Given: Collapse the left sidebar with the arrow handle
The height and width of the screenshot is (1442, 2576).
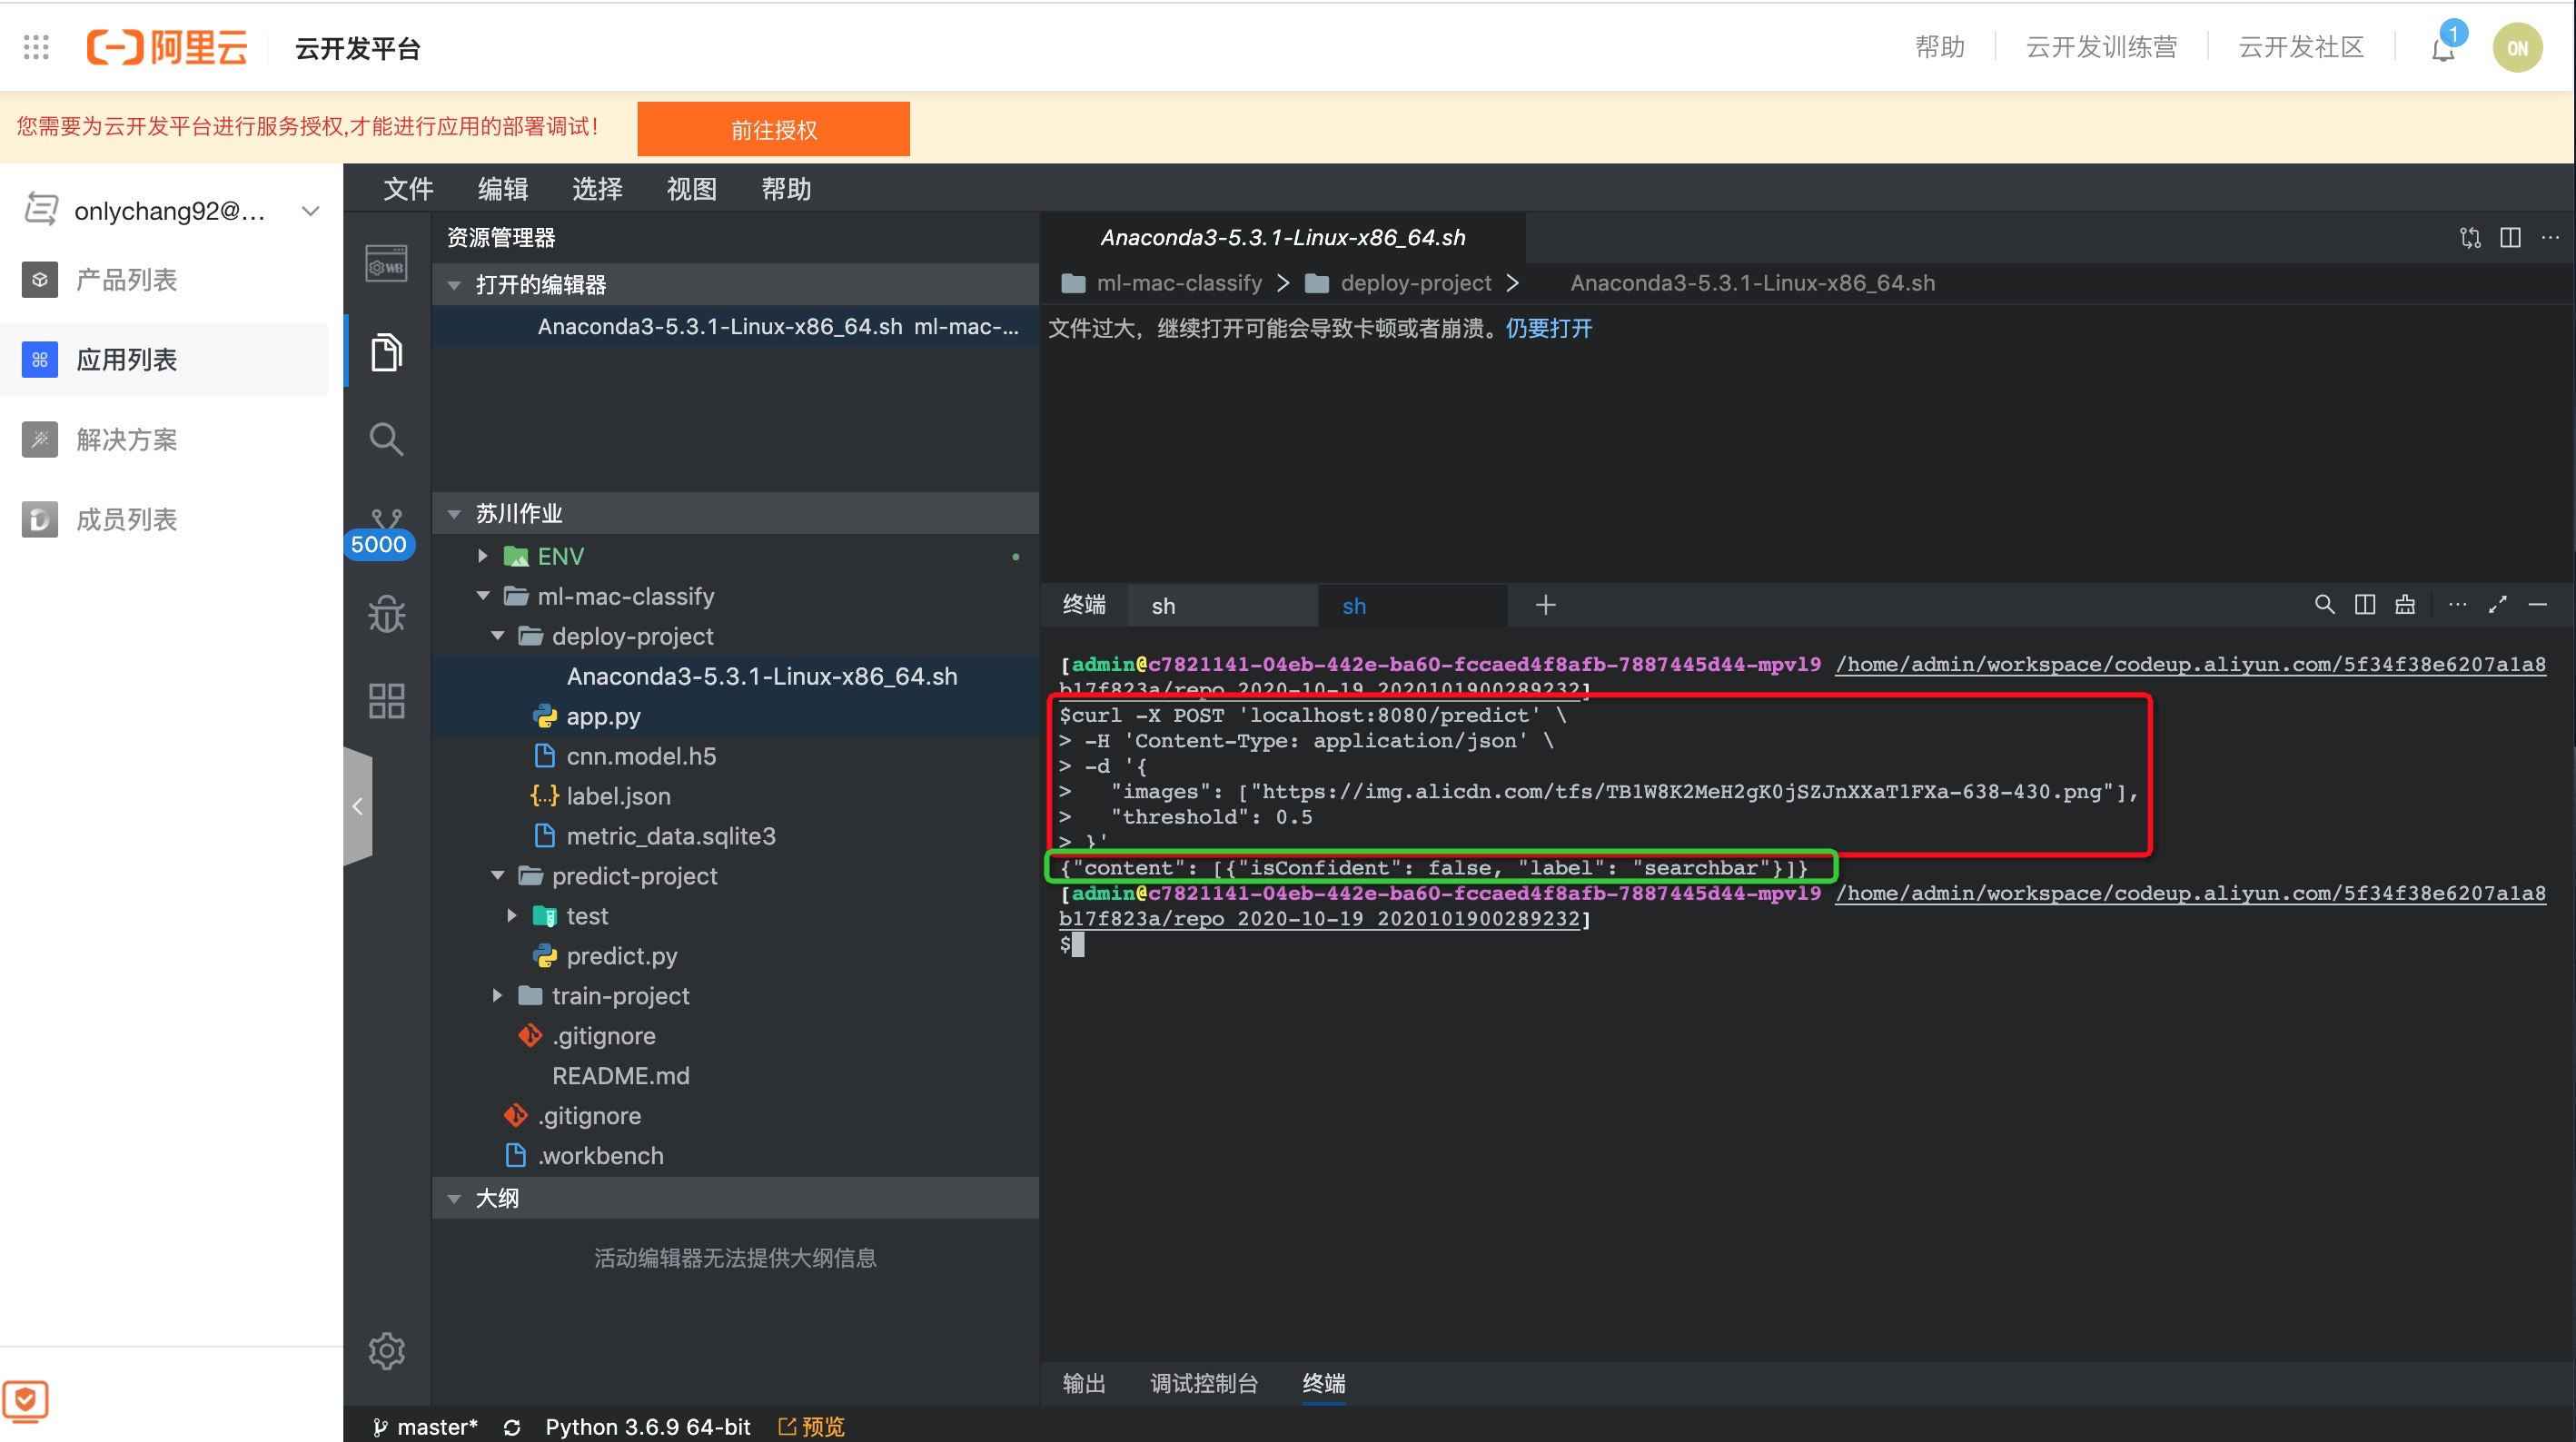Looking at the screenshot, I should 358,806.
